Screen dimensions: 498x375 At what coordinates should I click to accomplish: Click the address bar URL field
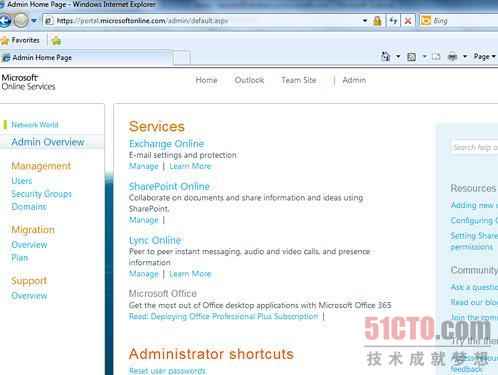click(x=202, y=21)
